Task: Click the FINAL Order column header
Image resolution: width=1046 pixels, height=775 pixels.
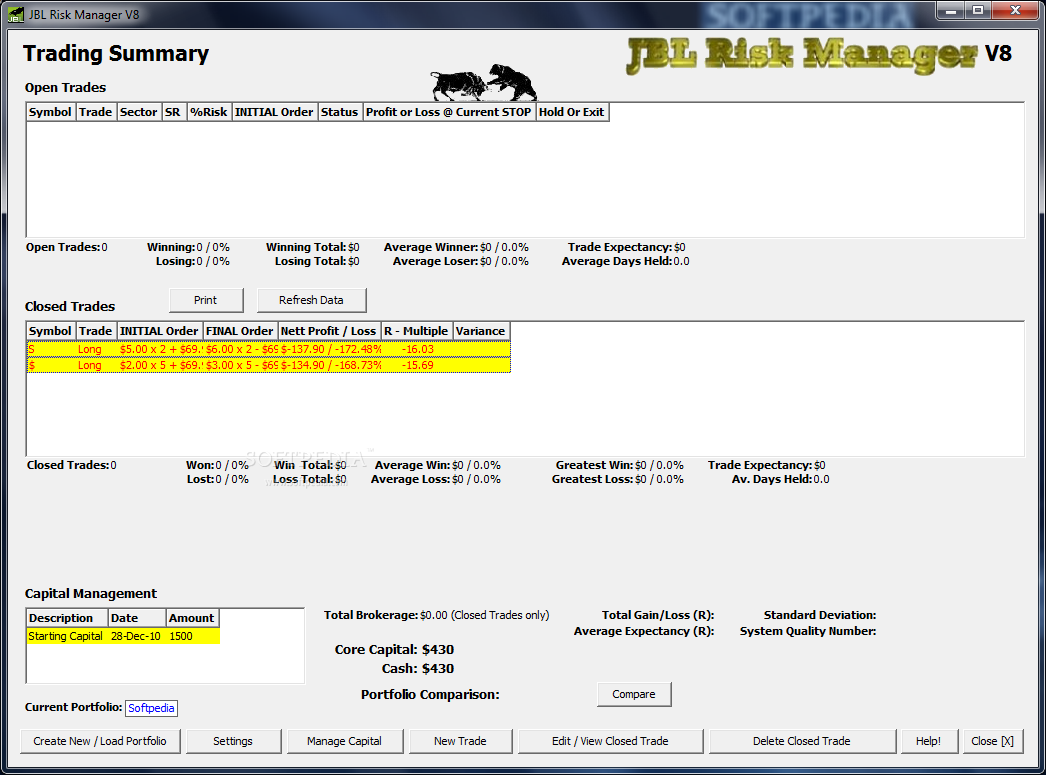Action: click(x=240, y=331)
